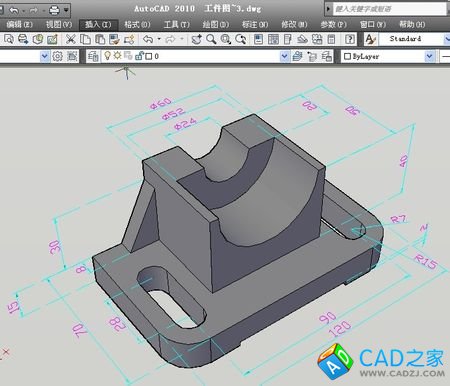
Task: Open the undo history dropdown arrow
Action: pos(159,39)
